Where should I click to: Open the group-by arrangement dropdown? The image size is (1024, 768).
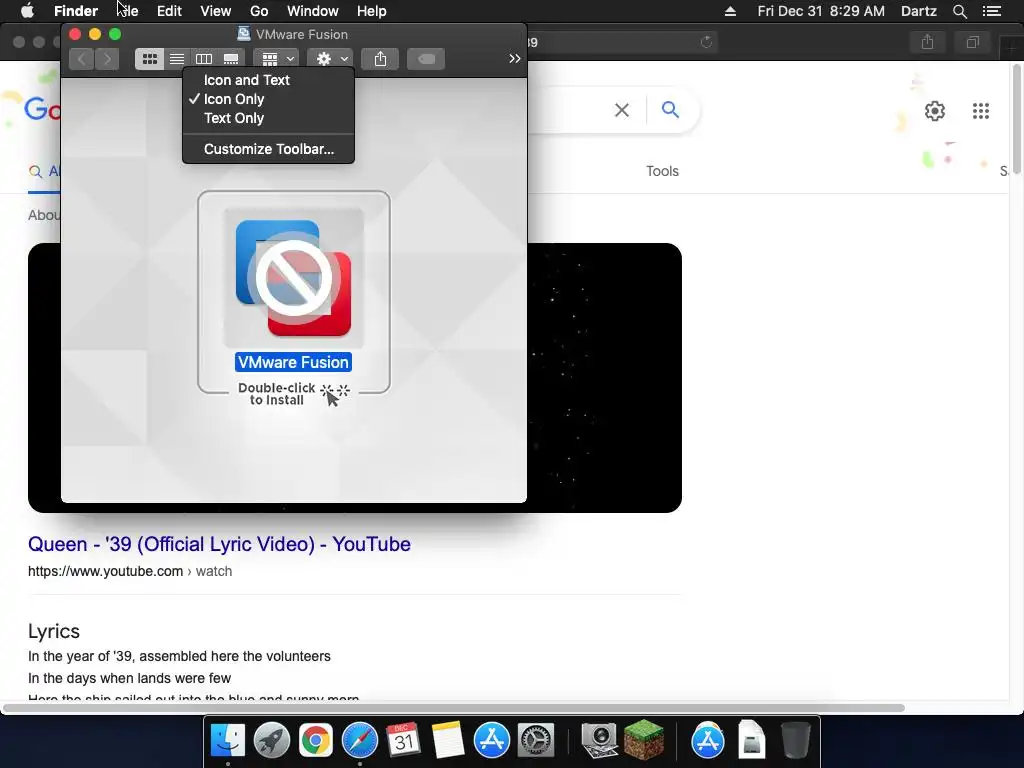coord(276,59)
